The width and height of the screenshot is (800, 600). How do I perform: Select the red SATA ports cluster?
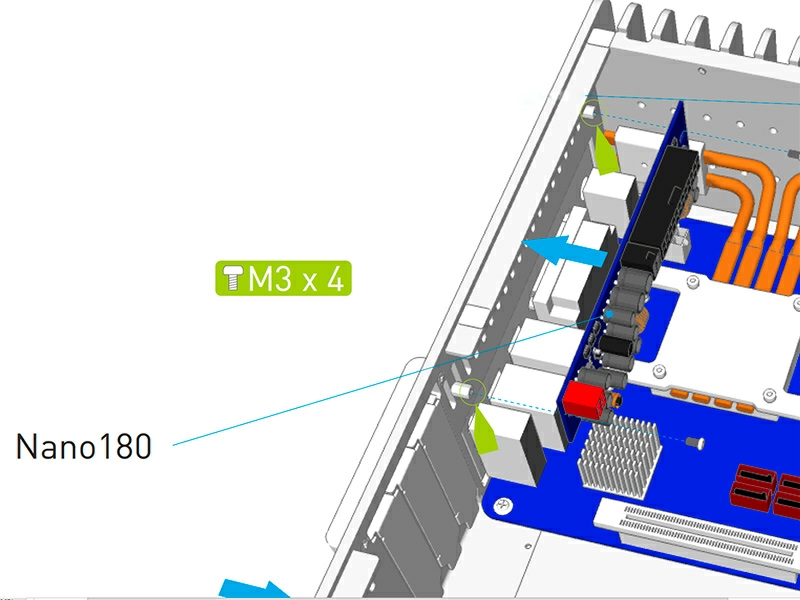765,490
